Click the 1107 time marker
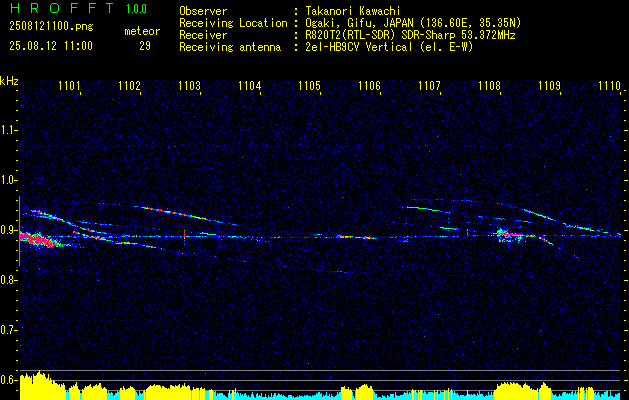Image resolution: width=629 pixels, height=400 pixels. (429, 86)
